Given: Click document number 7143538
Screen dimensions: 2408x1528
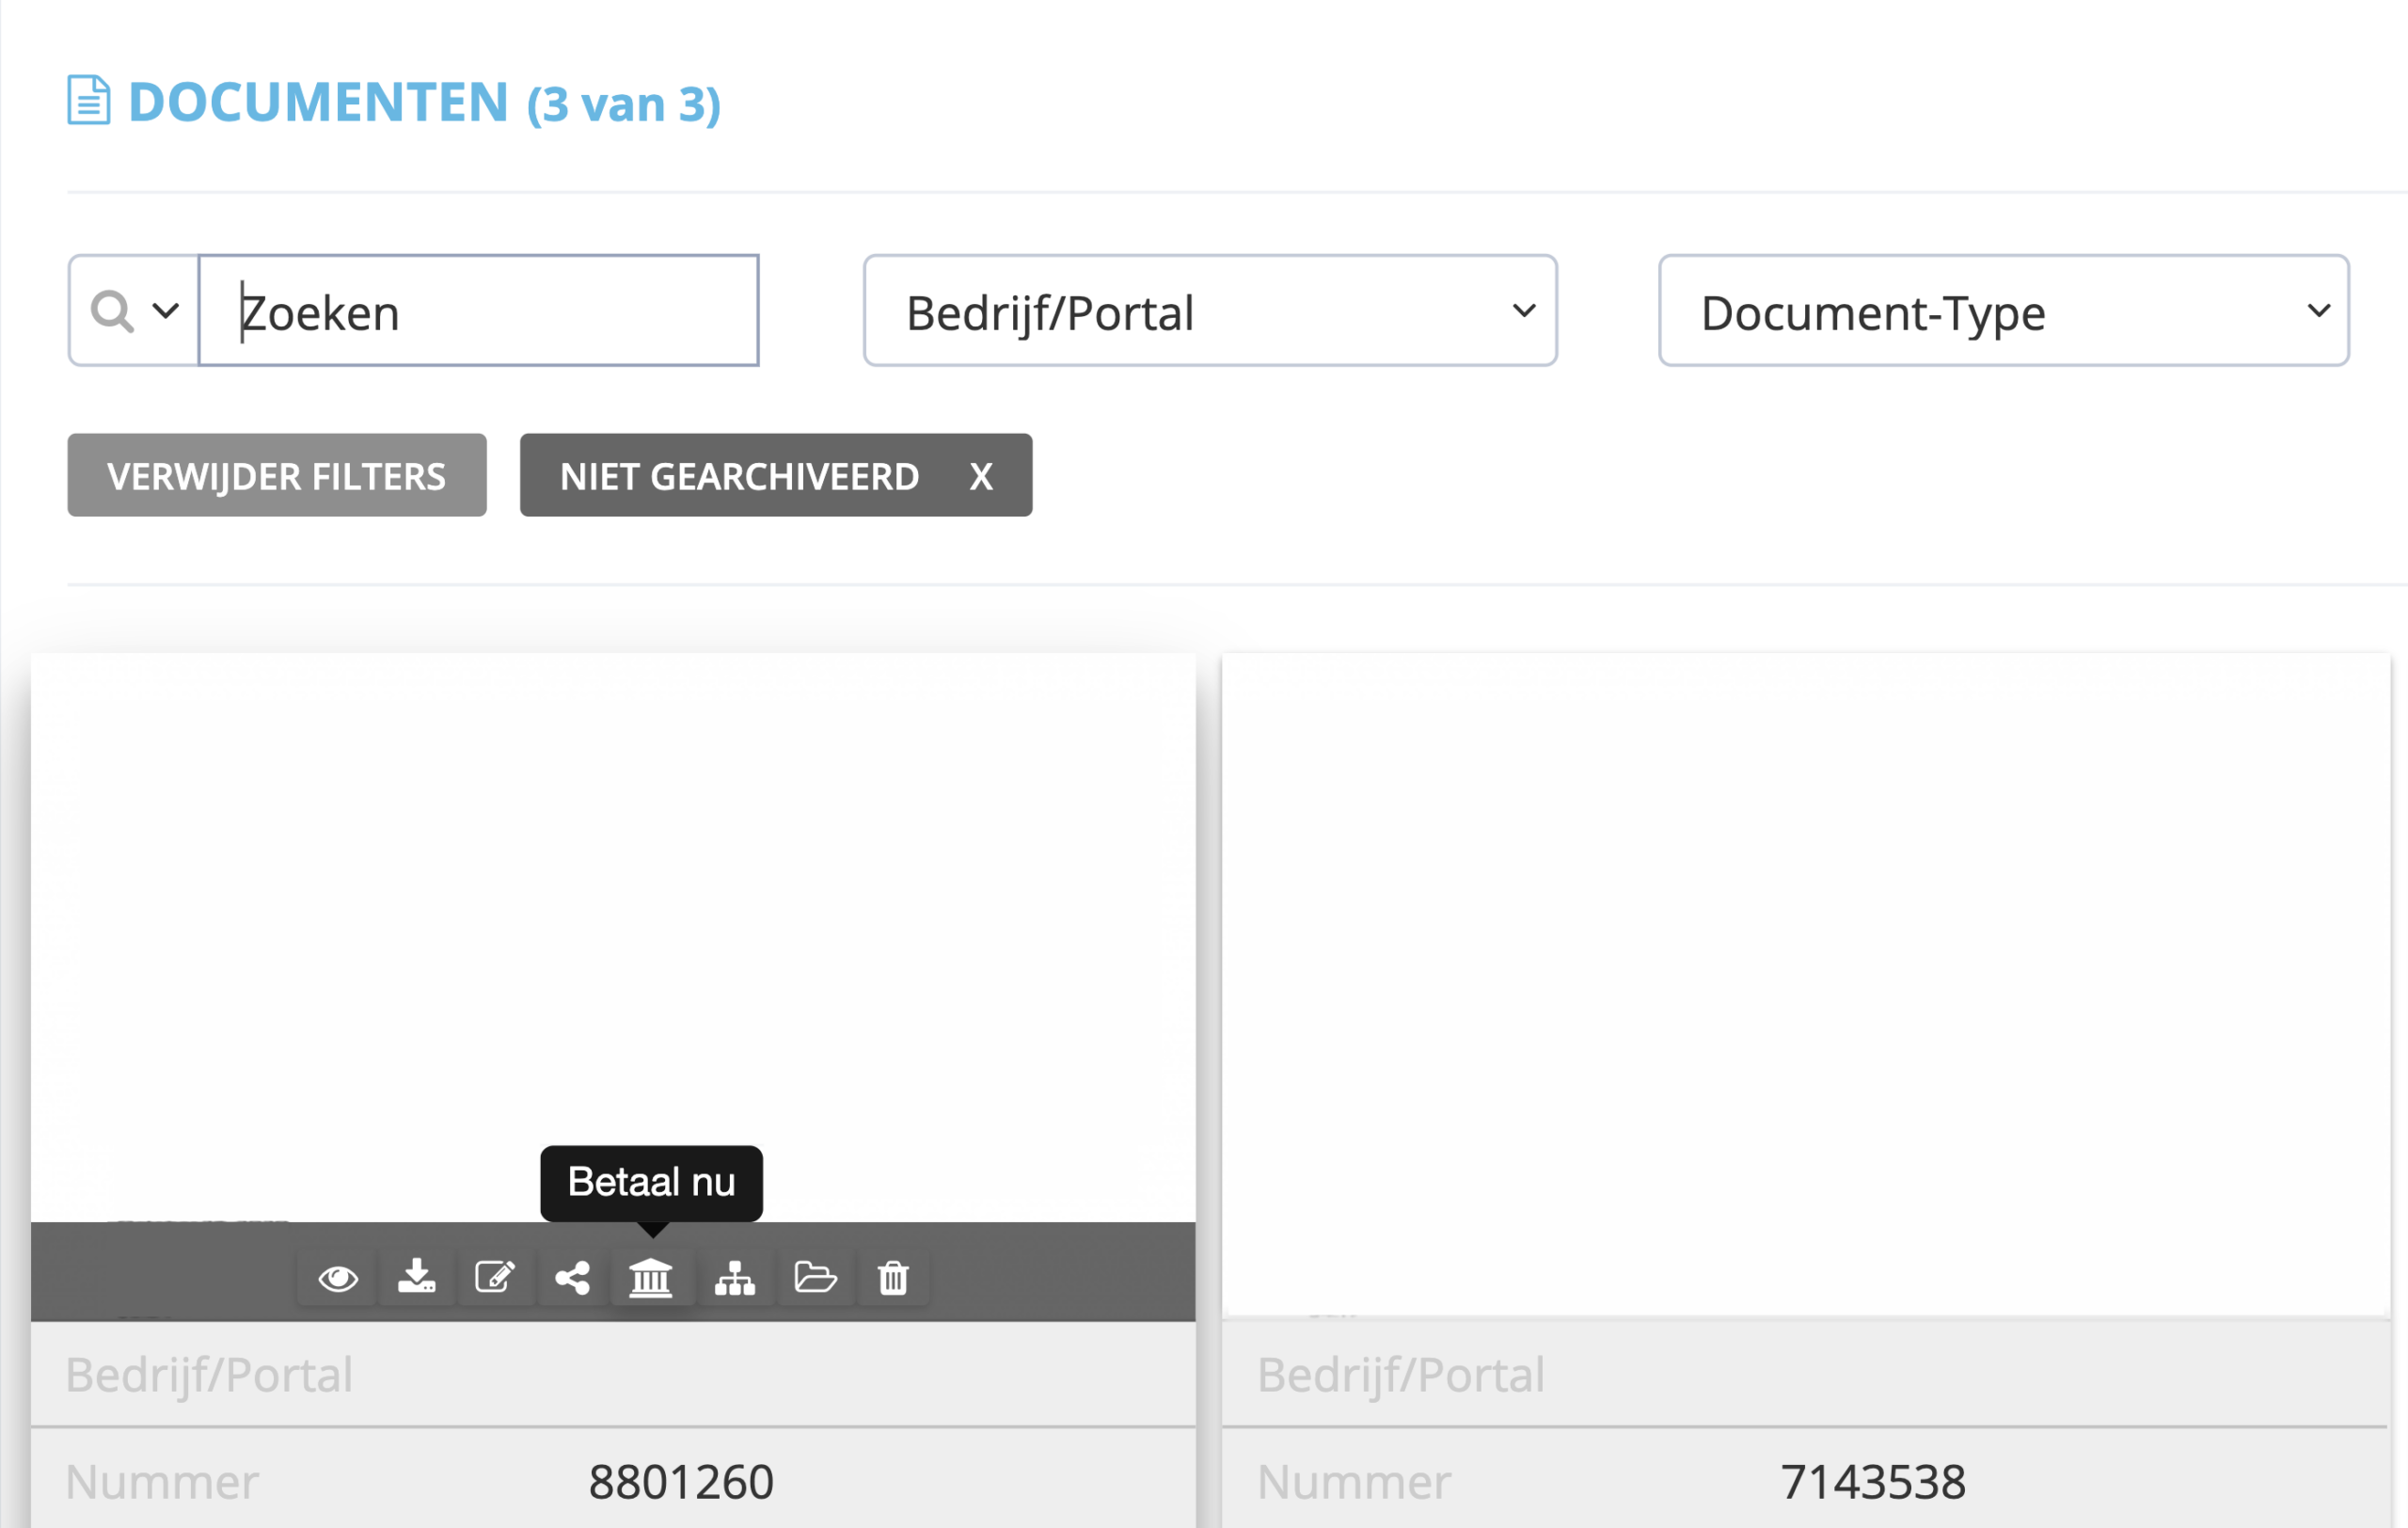Looking at the screenshot, I should click(x=1873, y=1482).
